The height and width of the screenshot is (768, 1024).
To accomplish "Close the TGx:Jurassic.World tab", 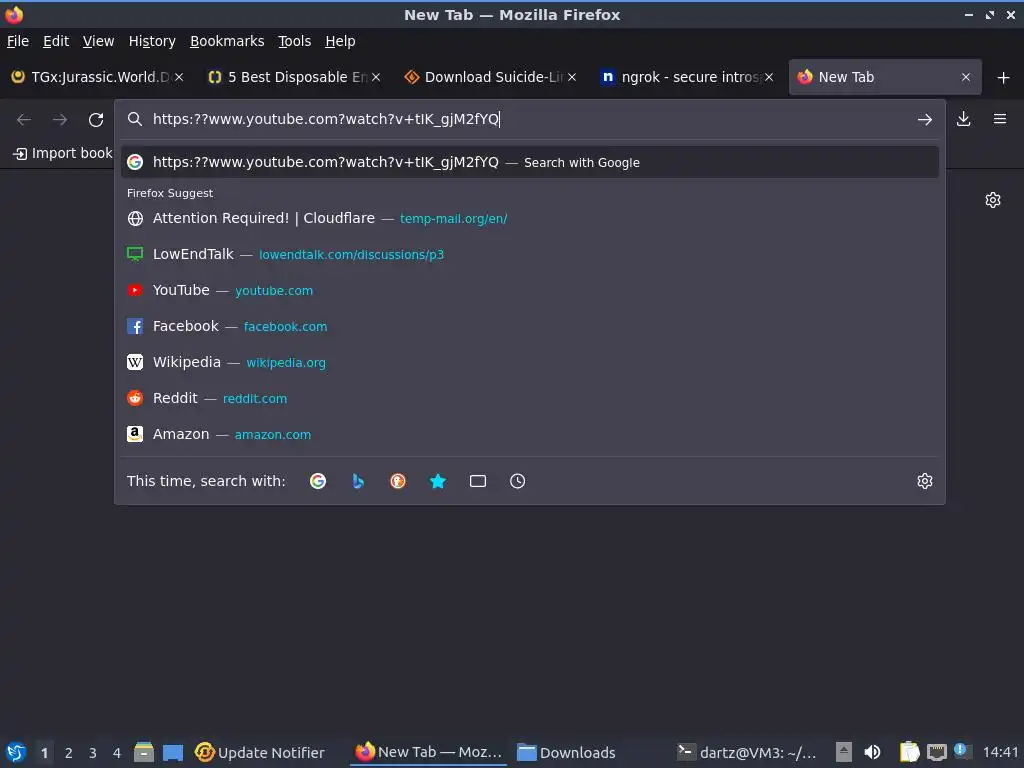I will pyautogui.click(x=179, y=77).
